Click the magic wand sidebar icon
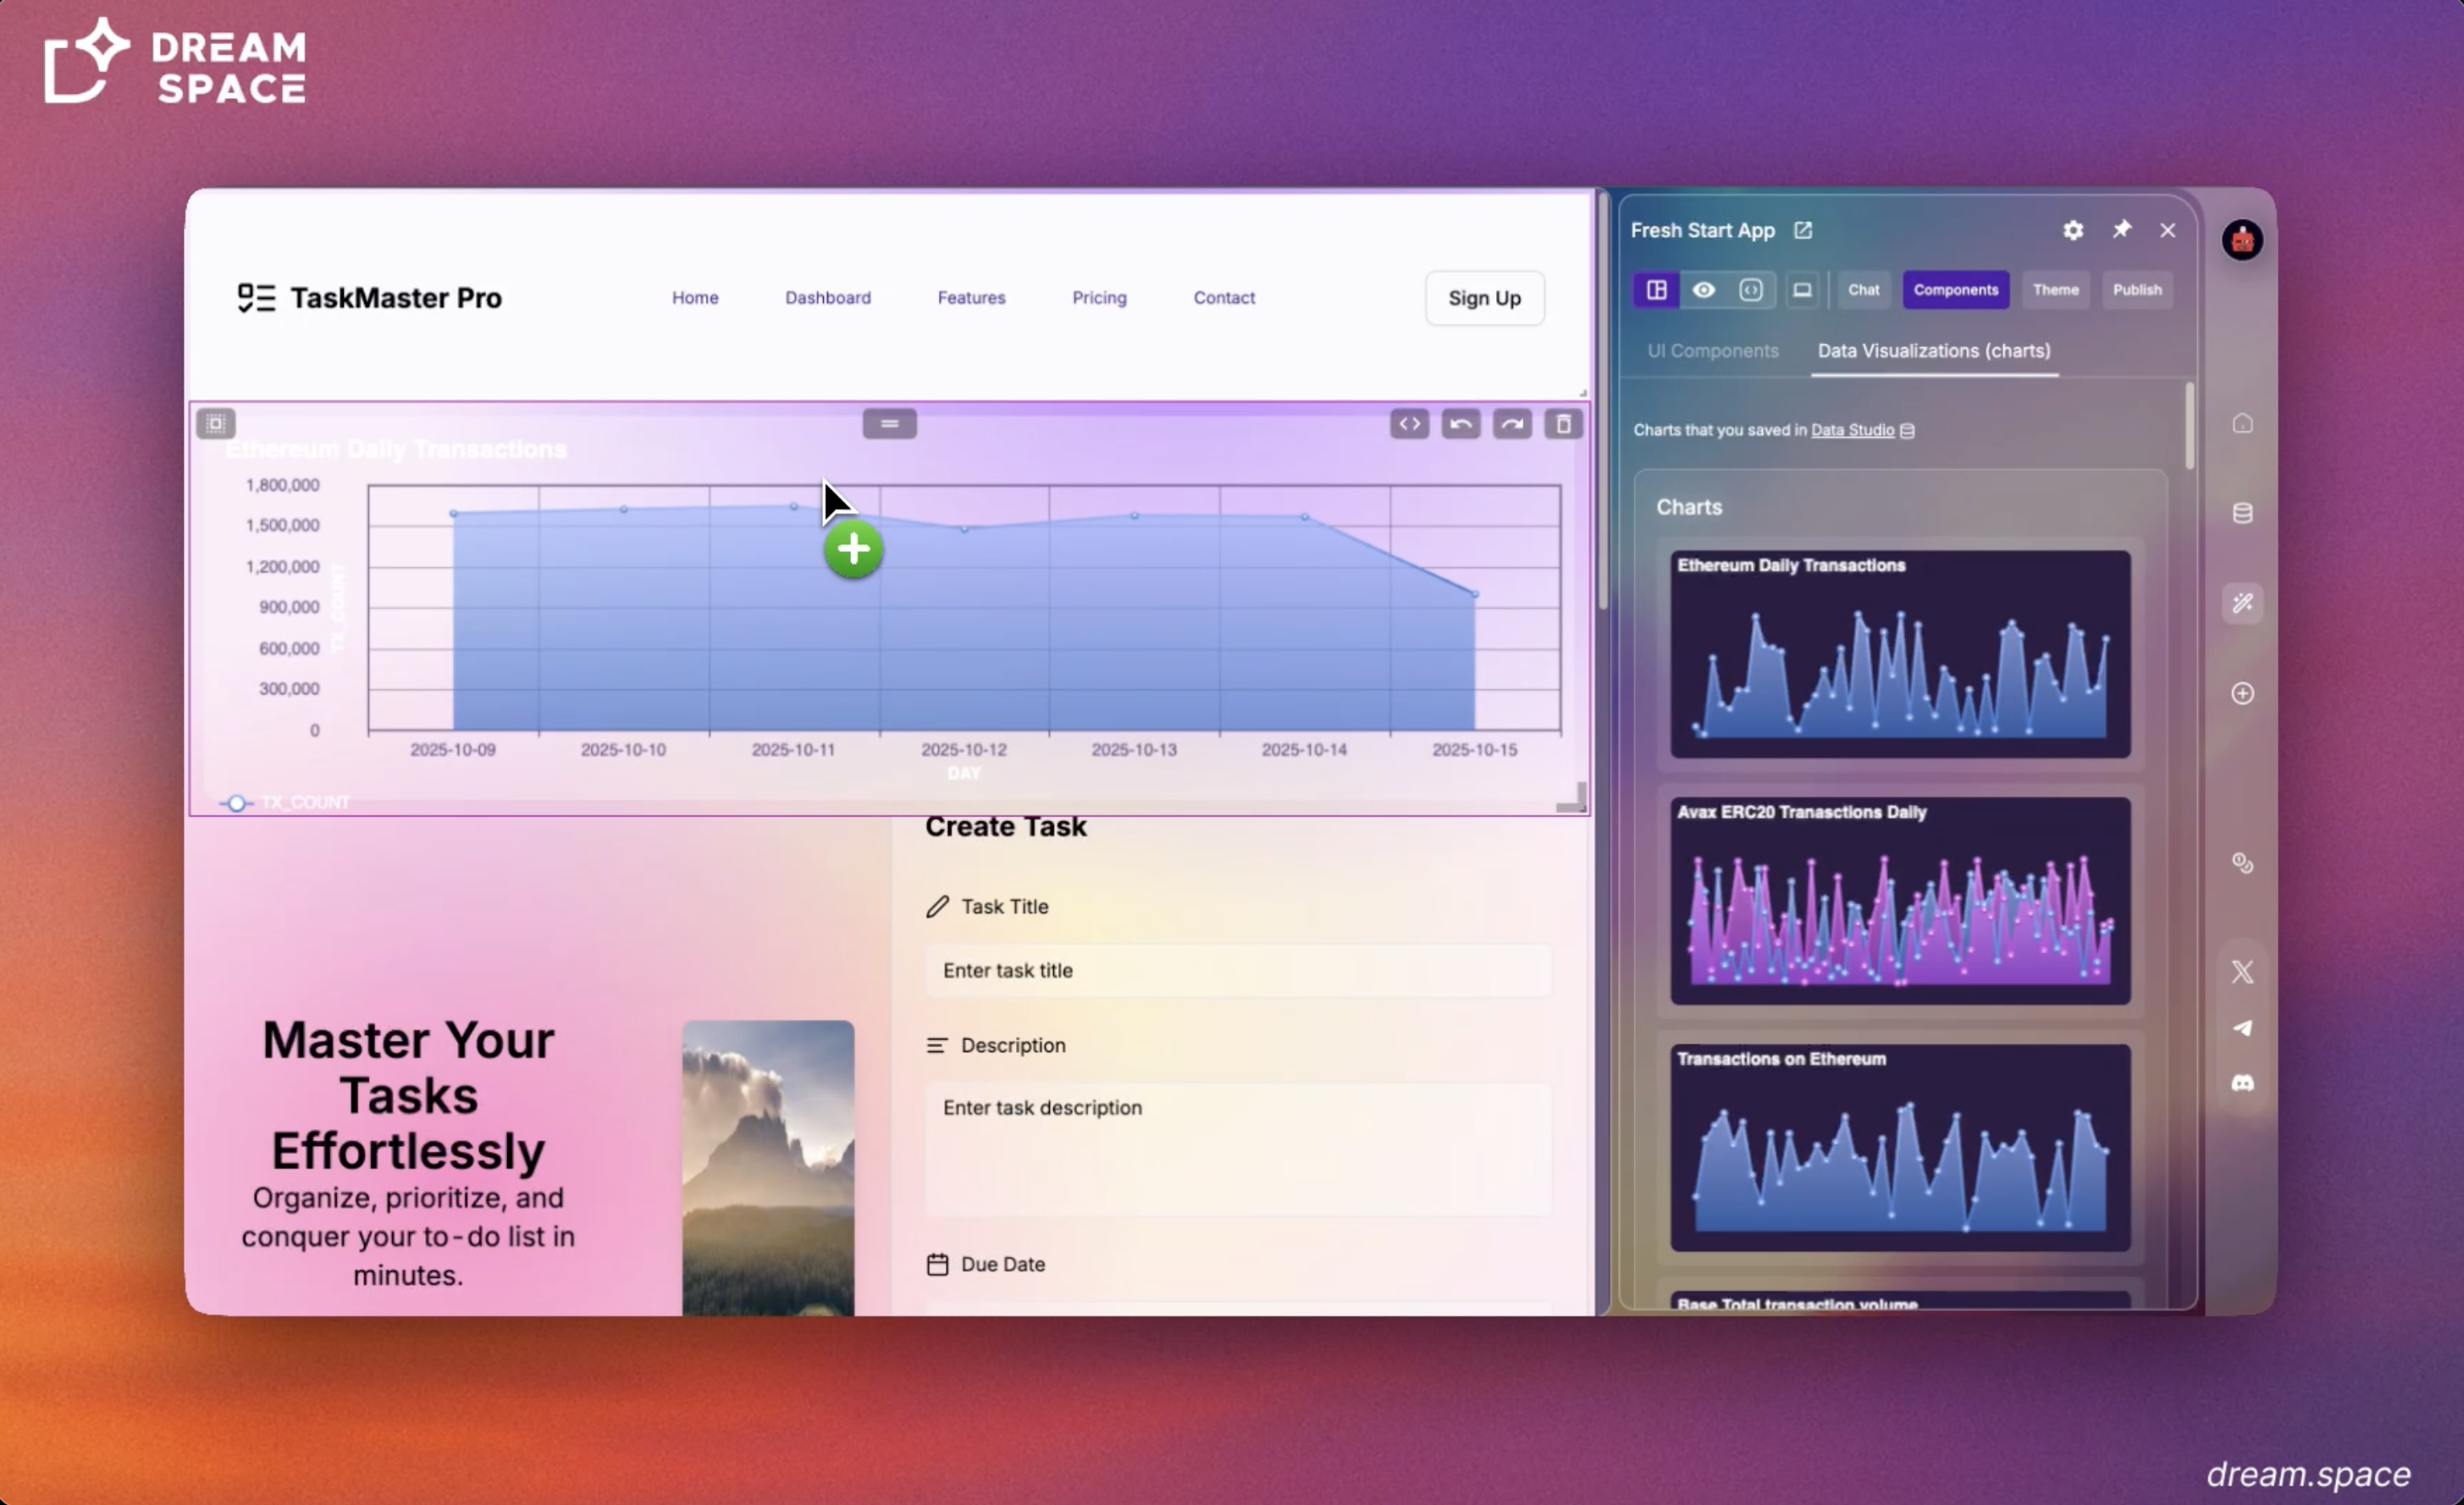2464x1505 pixels. pyautogui.click(x=2242, y=603)
